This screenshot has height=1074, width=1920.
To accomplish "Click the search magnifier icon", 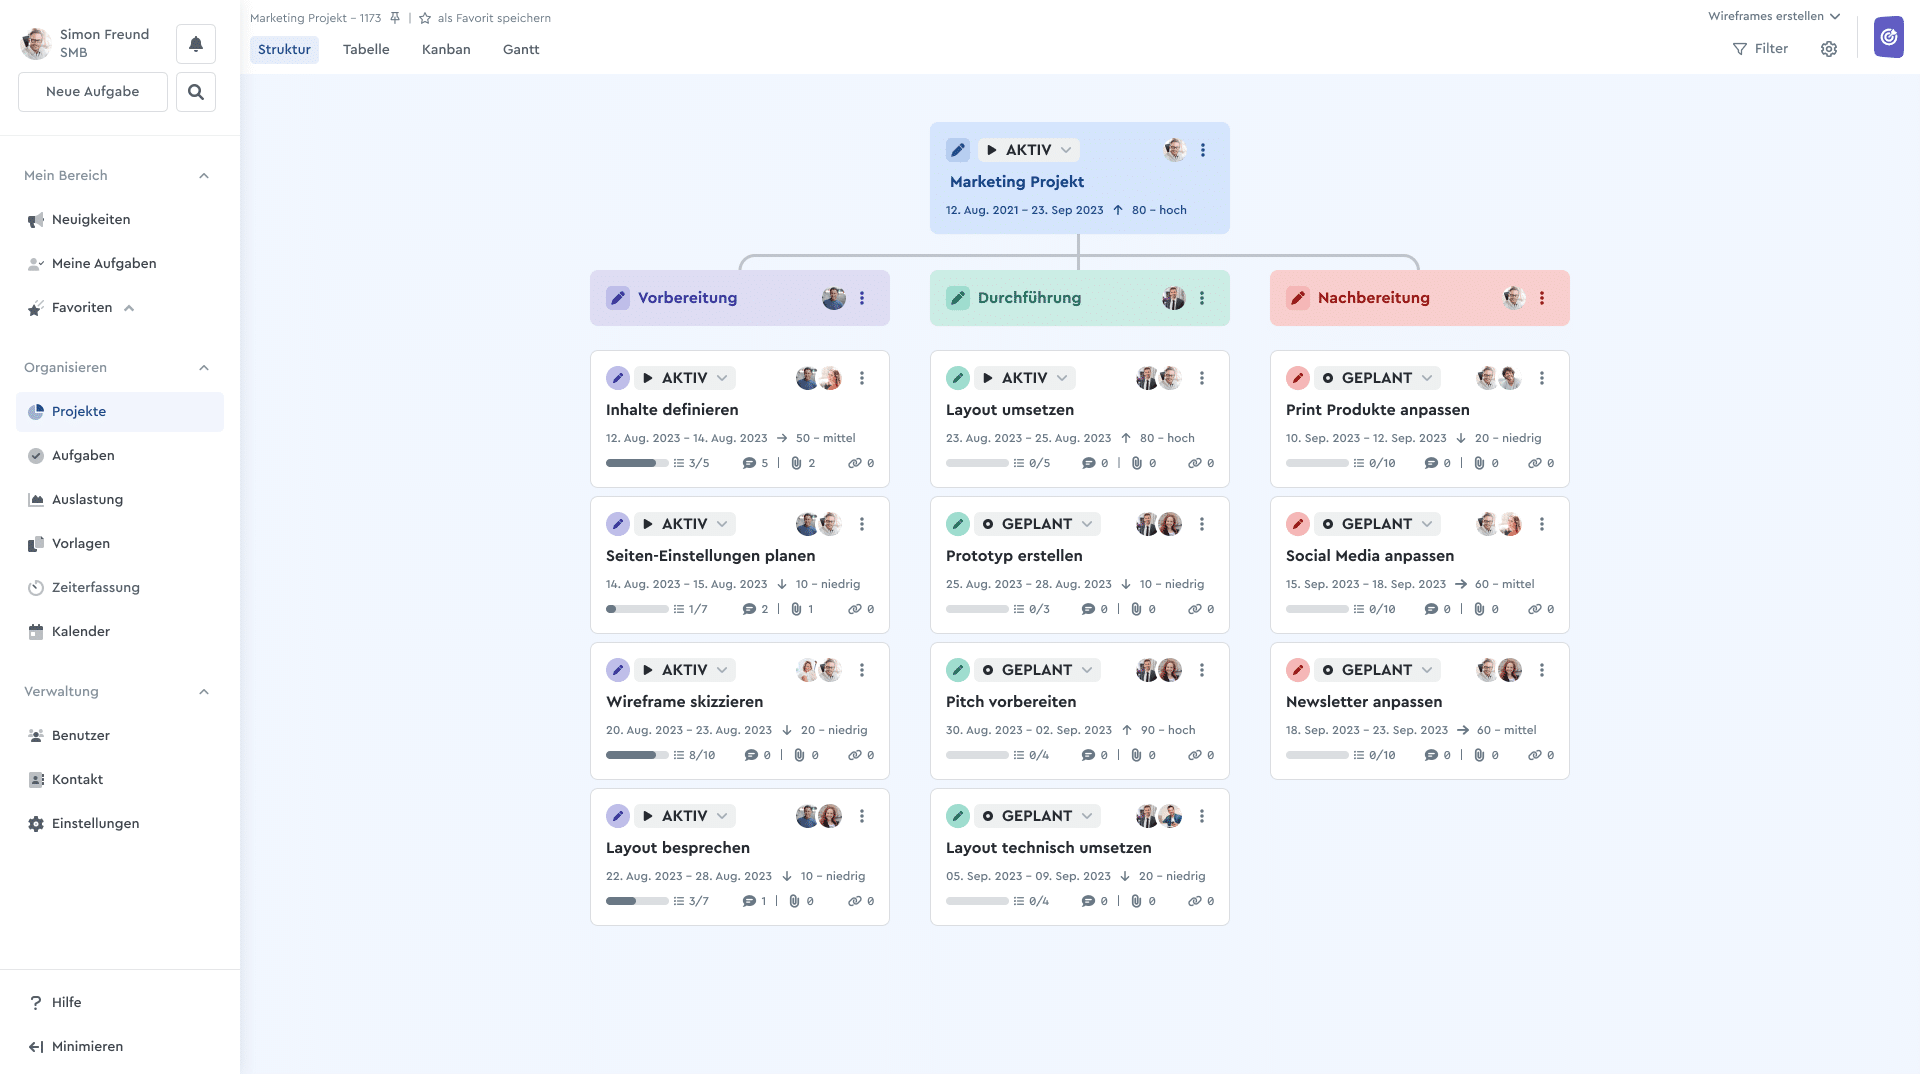I will (x=196, y=92).
